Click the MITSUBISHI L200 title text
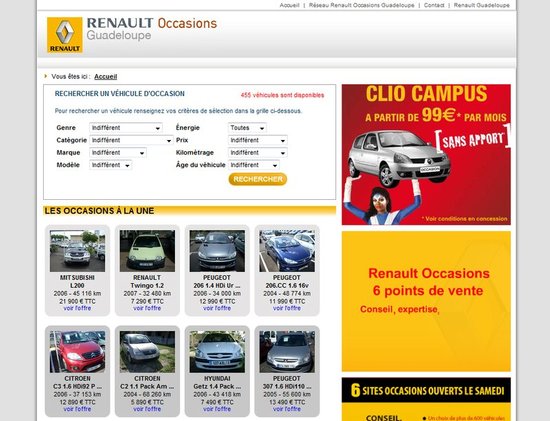Image resolution: width=550 pixels, height=421 pixels. coord(77,281)
